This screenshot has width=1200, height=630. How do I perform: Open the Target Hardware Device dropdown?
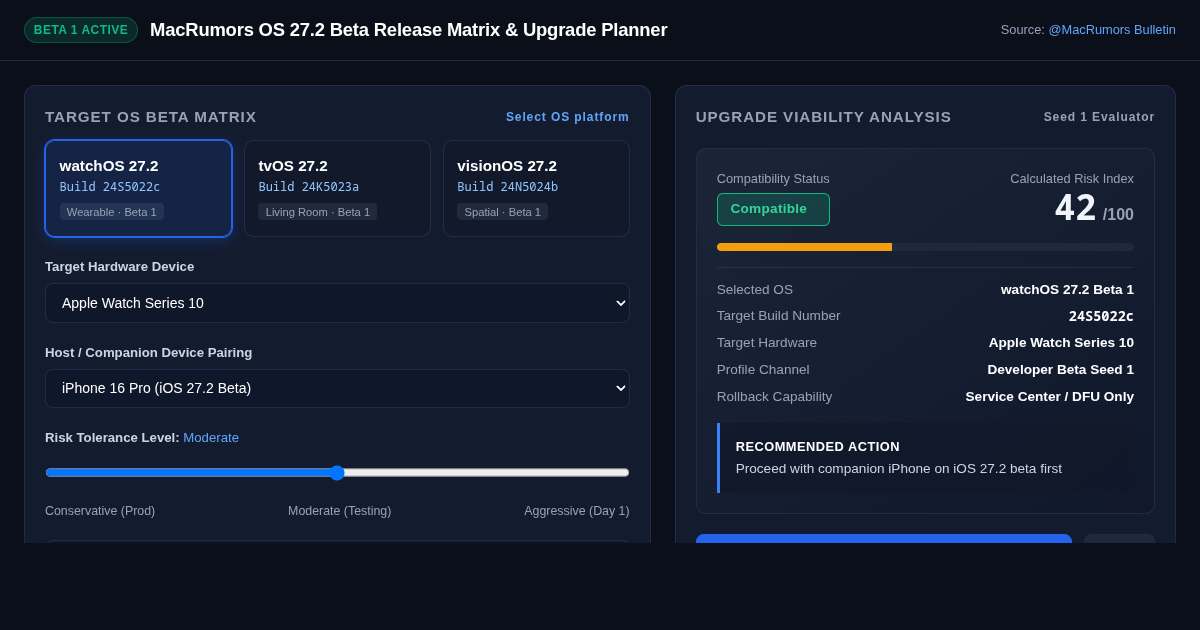click(337, 303)
